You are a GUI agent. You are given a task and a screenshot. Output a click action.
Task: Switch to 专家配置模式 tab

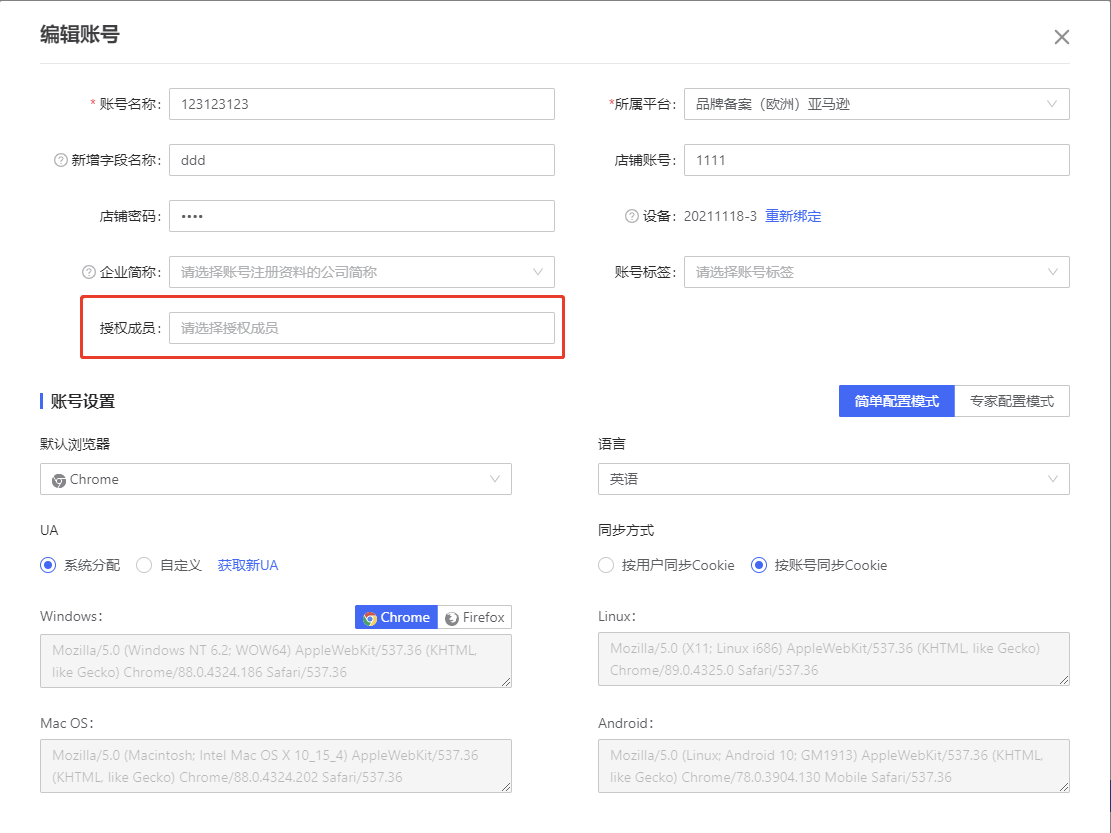[x=1013, y=400]
